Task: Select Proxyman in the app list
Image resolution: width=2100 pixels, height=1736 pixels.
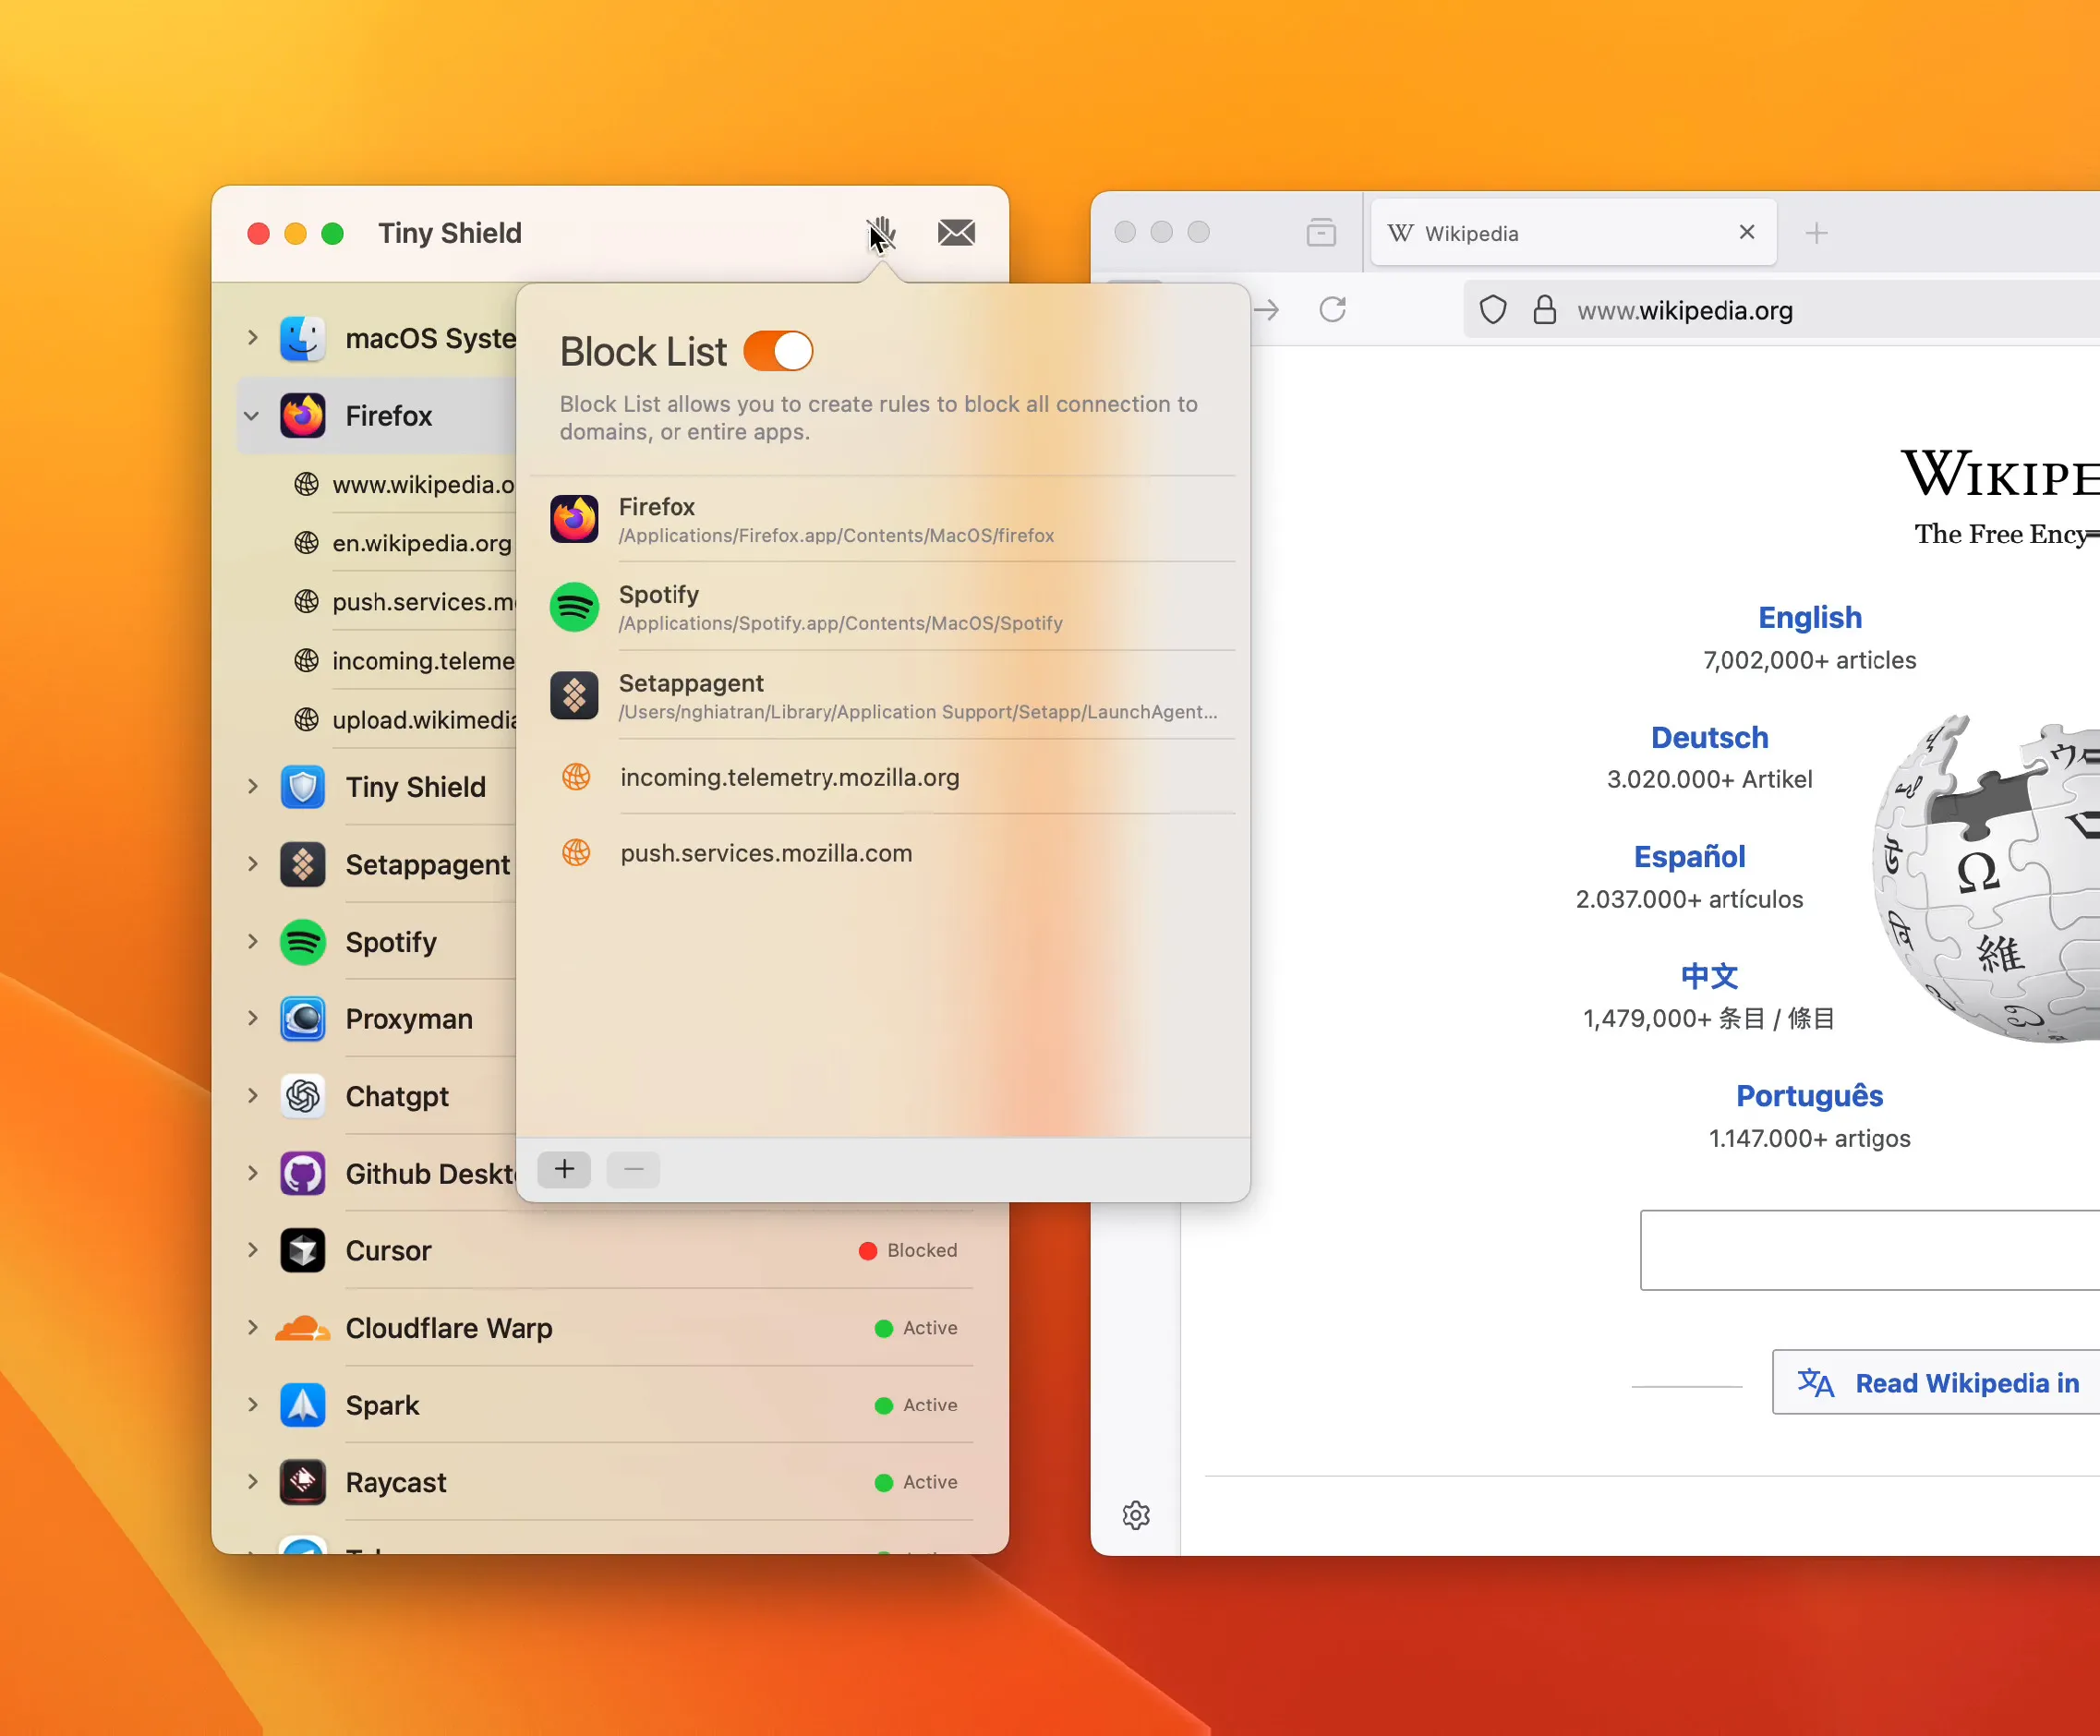Action: point(410,1019)
